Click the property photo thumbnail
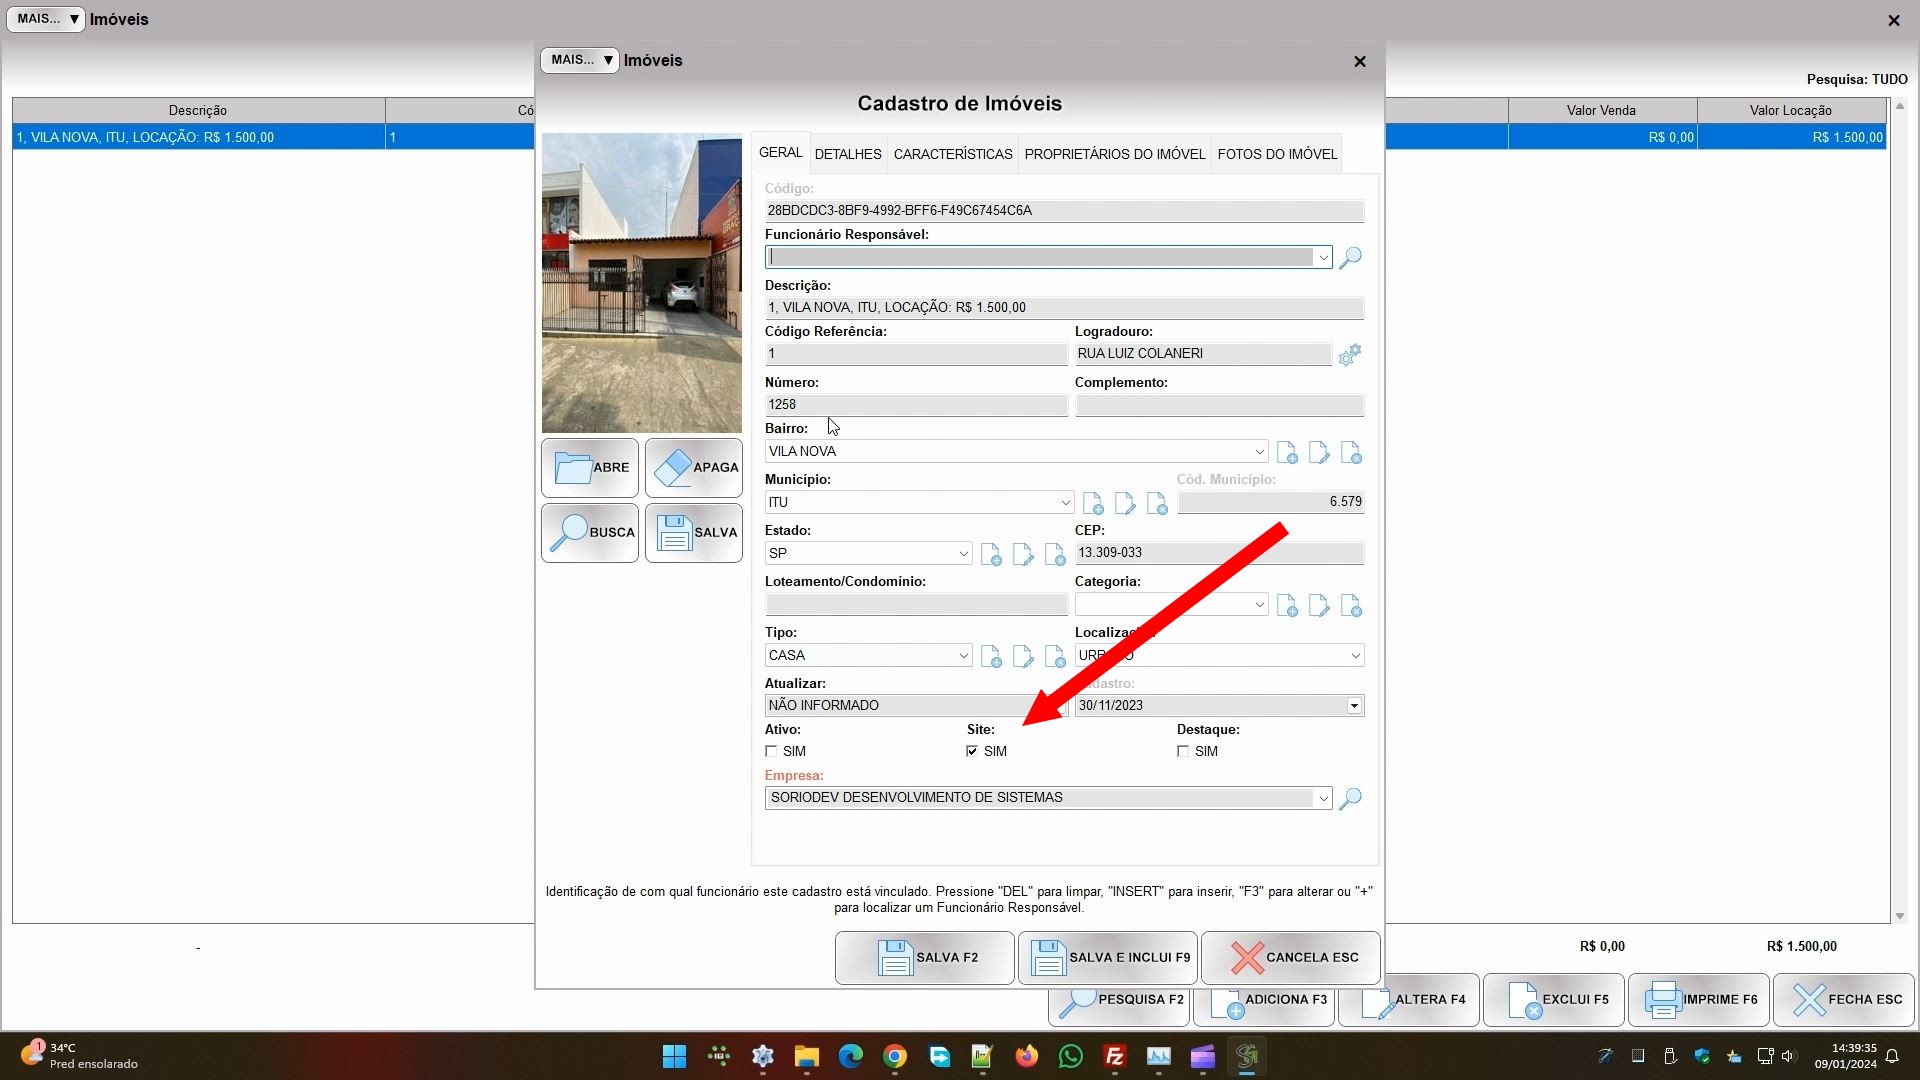 point(641,283)
